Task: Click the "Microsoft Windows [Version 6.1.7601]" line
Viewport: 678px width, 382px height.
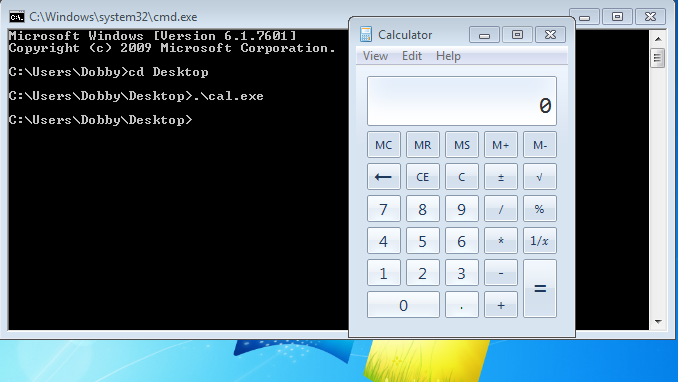Action: tap(153, 35)
